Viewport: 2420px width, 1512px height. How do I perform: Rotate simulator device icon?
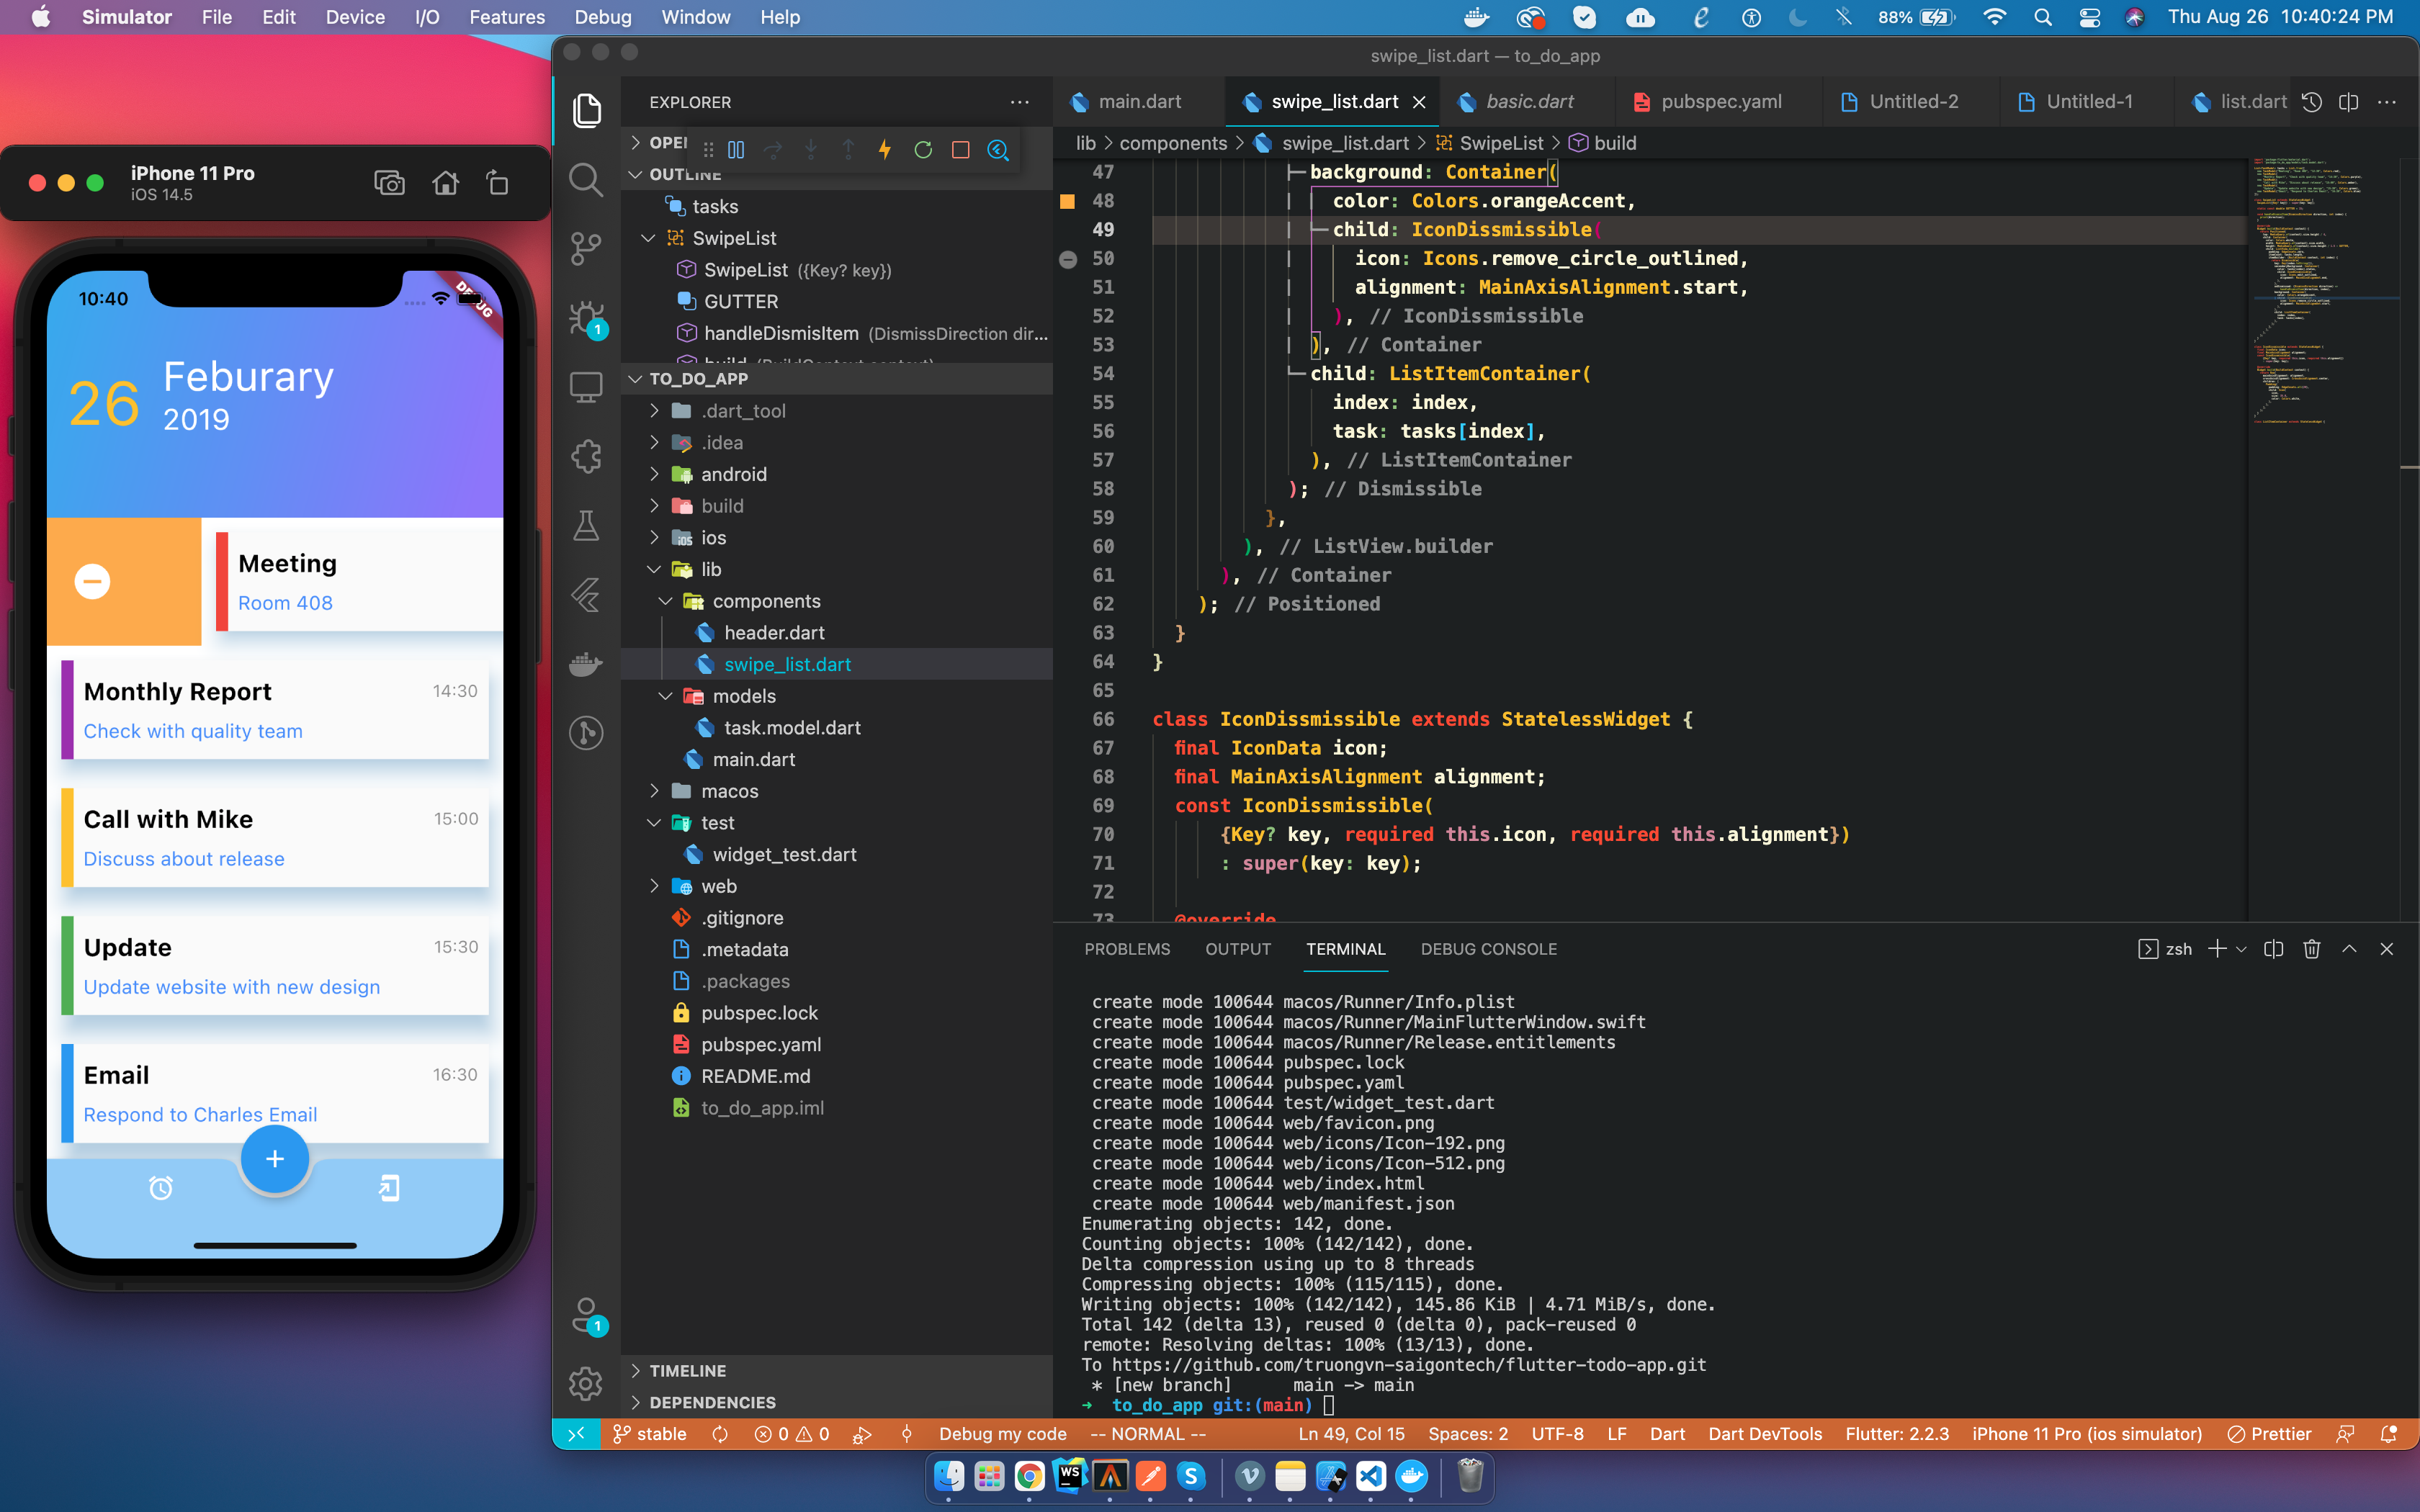[498, 183]
